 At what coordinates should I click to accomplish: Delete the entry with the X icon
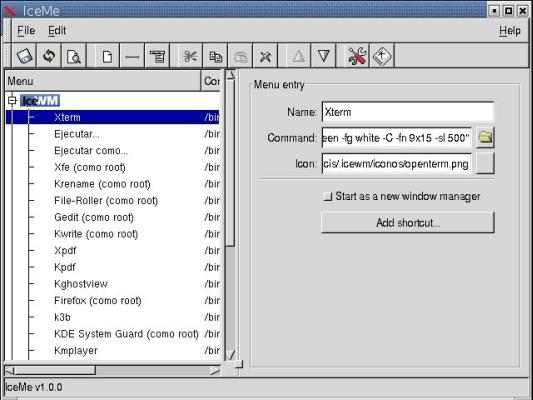pos(265,56)
